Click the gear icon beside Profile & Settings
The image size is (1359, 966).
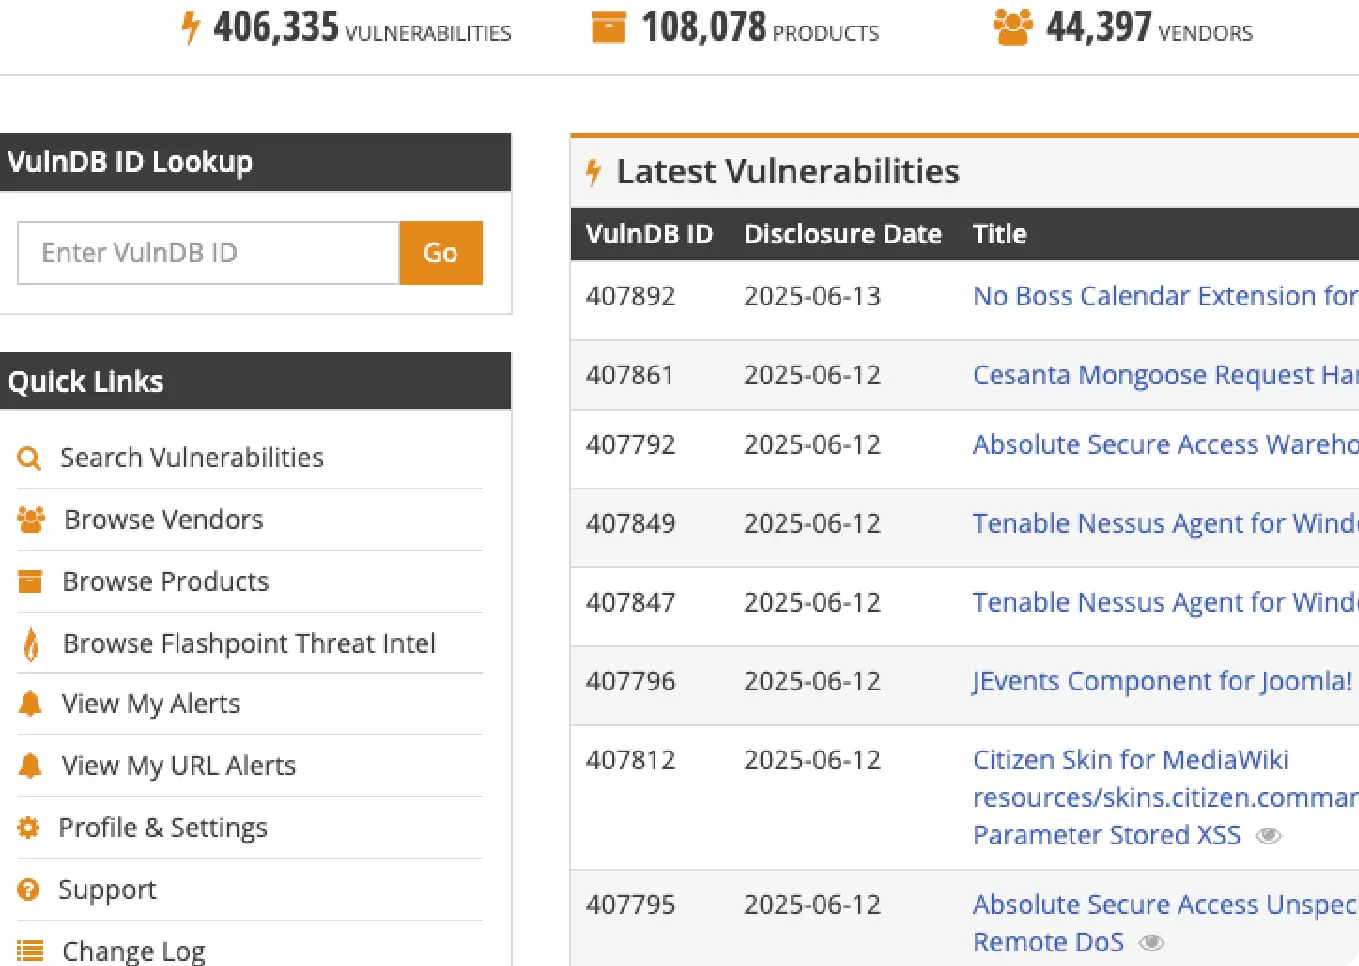tap(28, 828)
